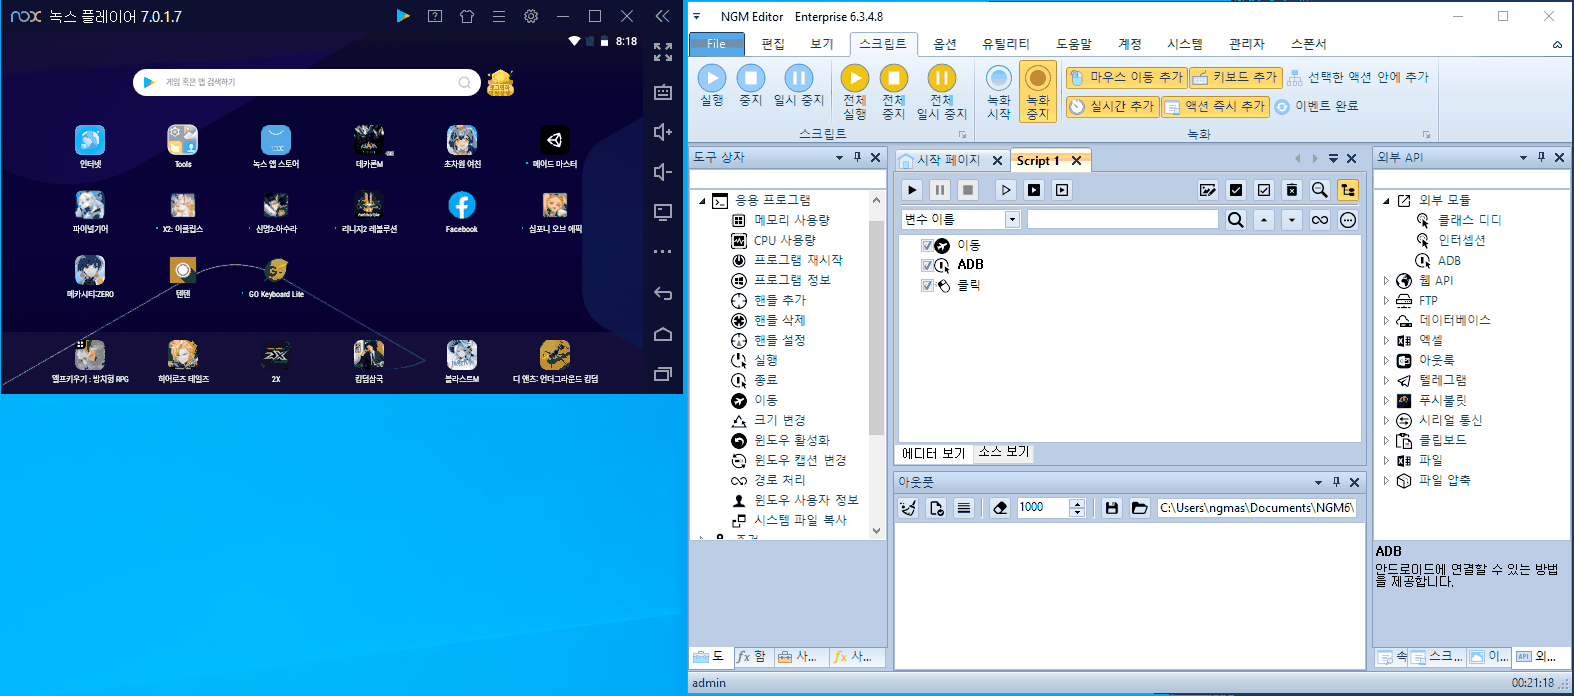Screen dimensions: 1574x696
Task: Click the check-all filled checkbox icon
Action: [1236, 190]
